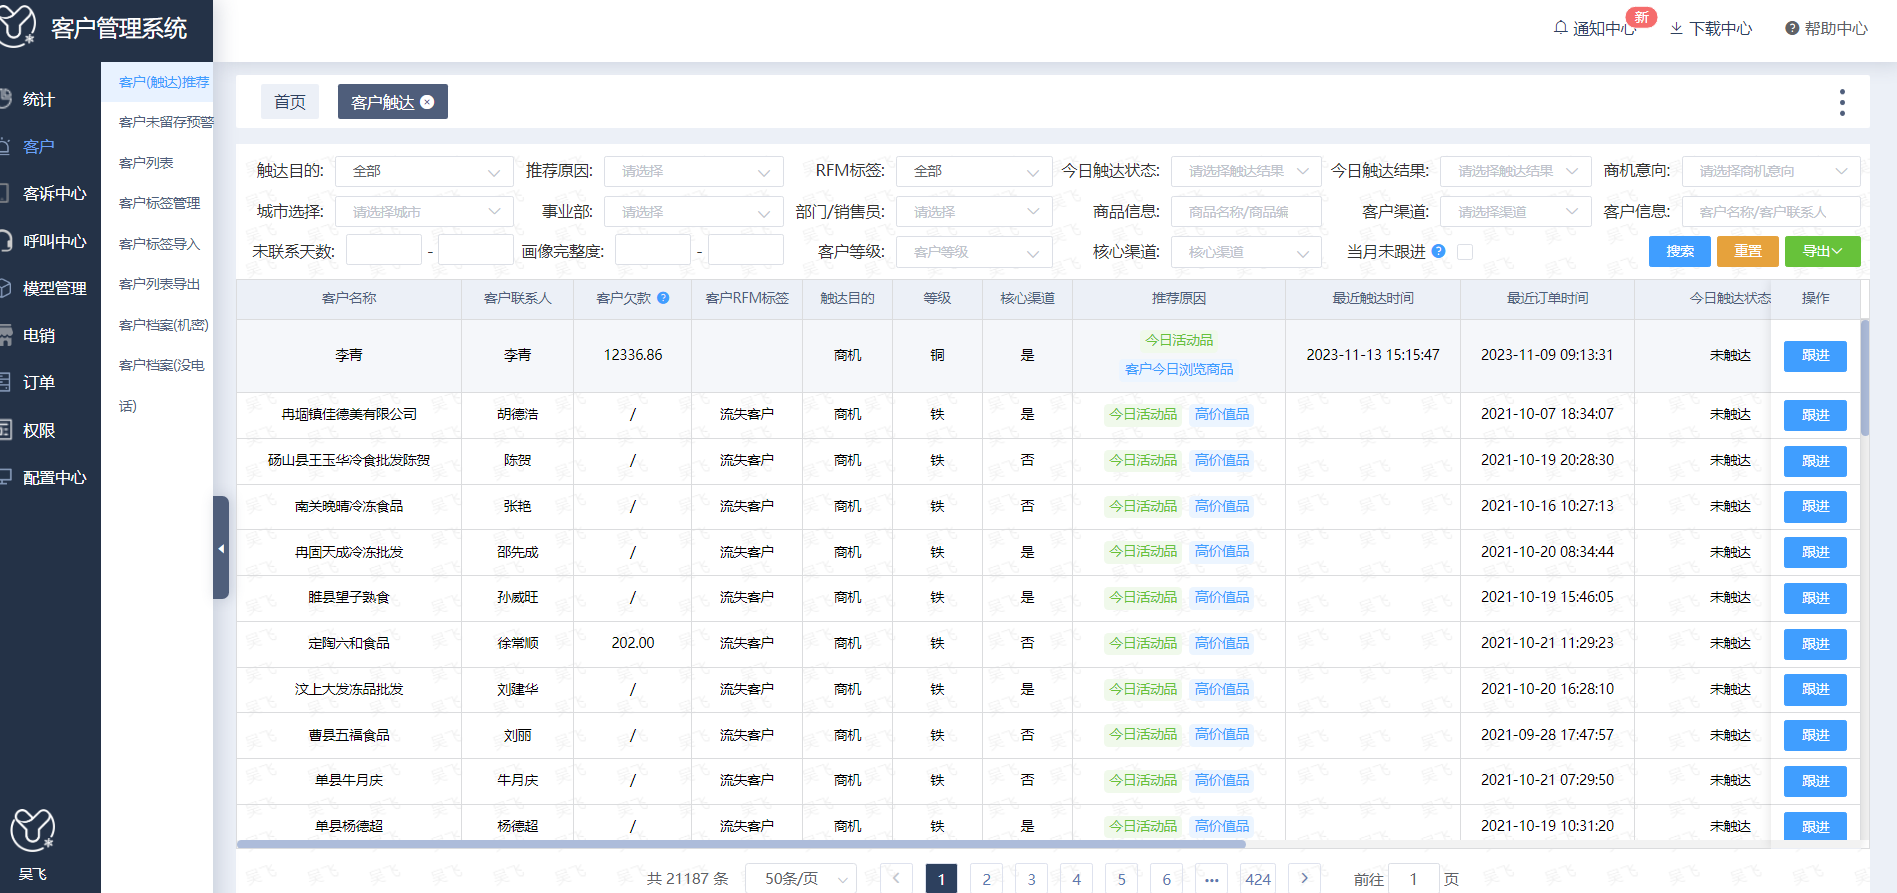Open the 客诉中心 sidebar menu
Viewport: 1897px width, 893px height.
[55, 193]
